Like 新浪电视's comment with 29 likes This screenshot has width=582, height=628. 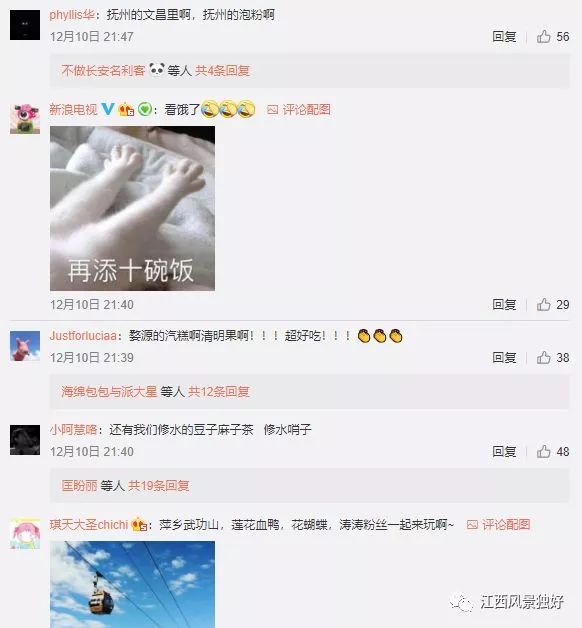click(544, 304)
